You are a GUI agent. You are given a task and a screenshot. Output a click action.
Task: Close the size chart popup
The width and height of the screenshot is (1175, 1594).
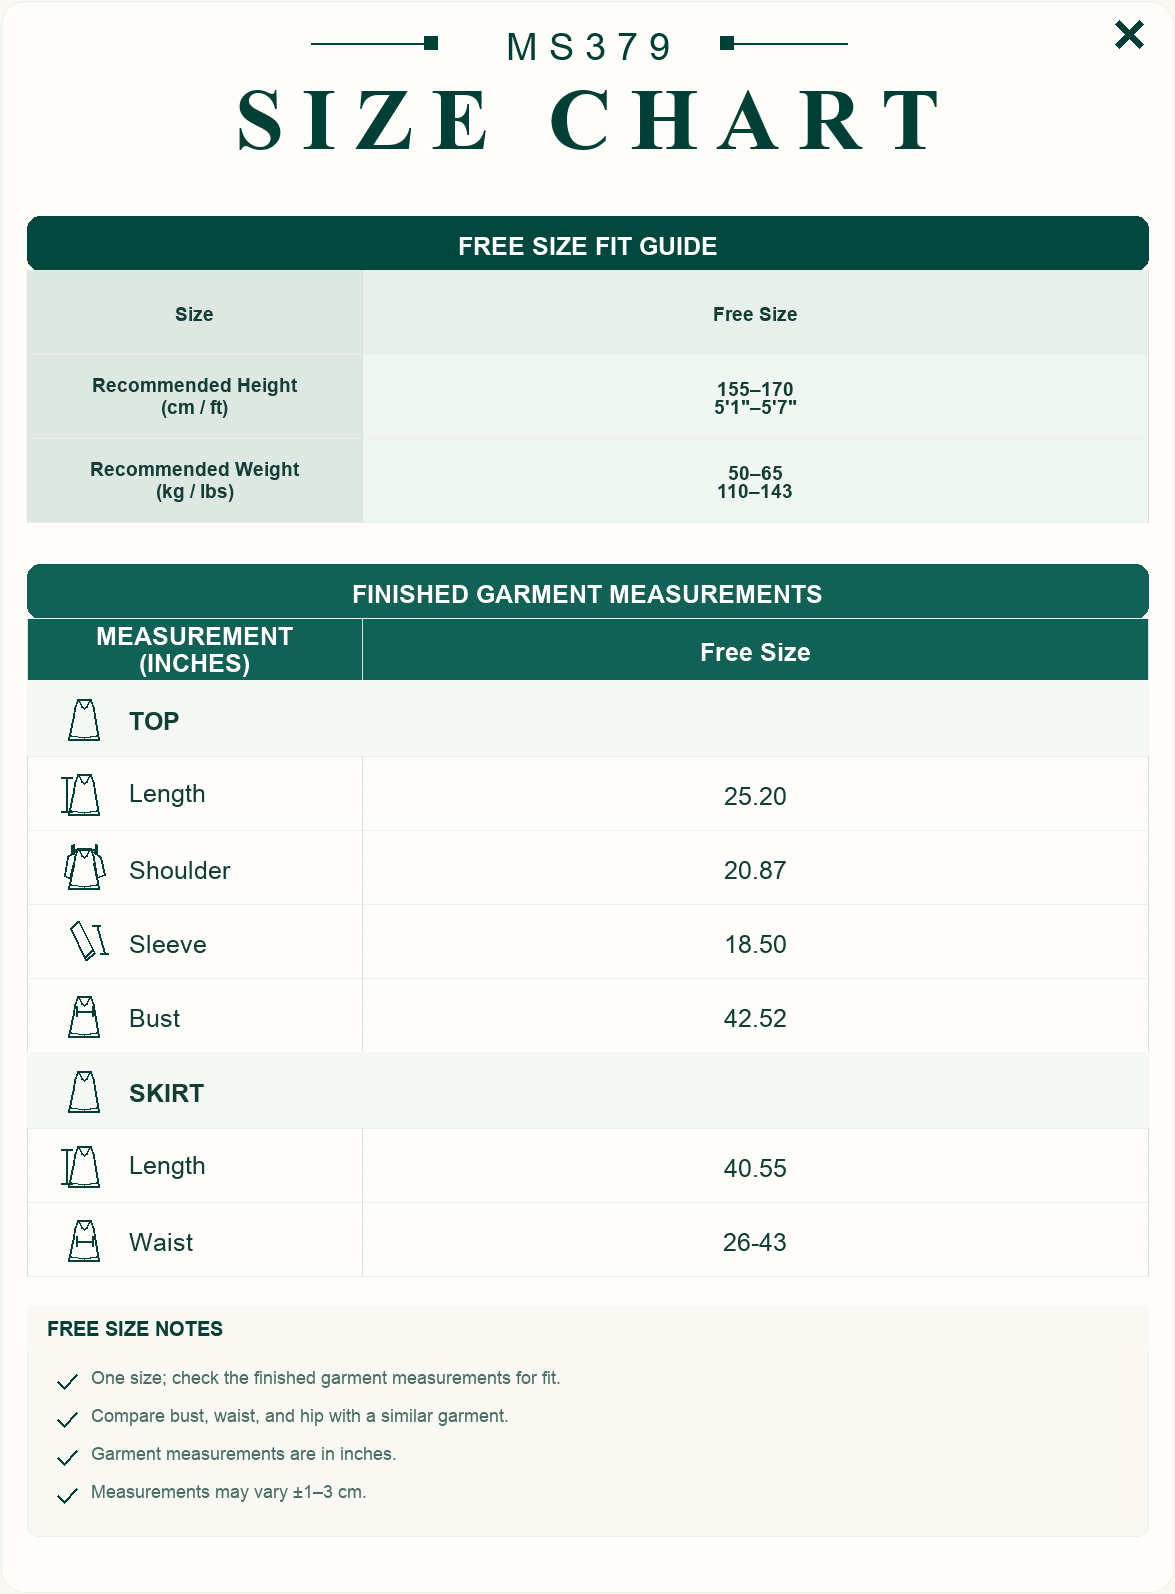[x=1129, y=35]
